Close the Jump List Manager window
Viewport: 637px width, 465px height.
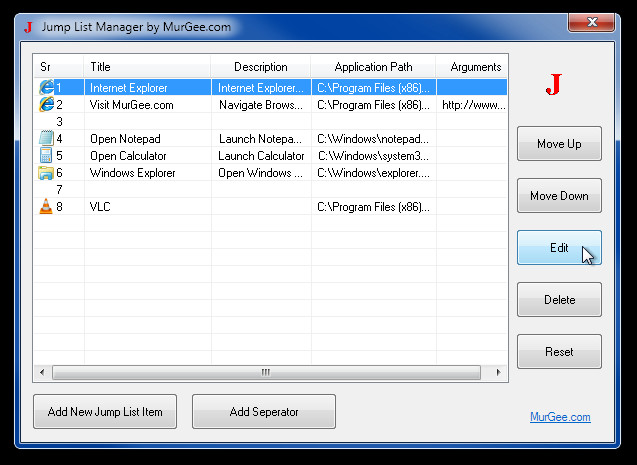pyautogui.click(x=591, y=22)
